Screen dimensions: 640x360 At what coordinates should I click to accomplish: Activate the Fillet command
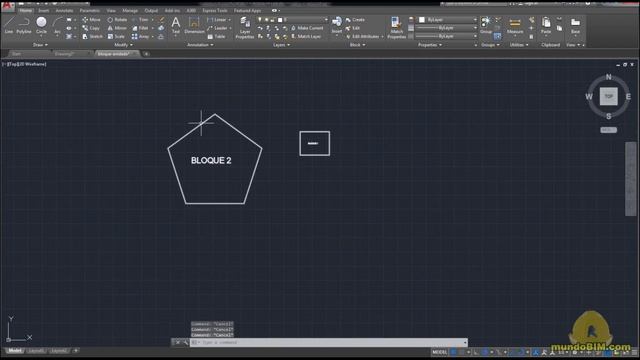pos(140,28)
